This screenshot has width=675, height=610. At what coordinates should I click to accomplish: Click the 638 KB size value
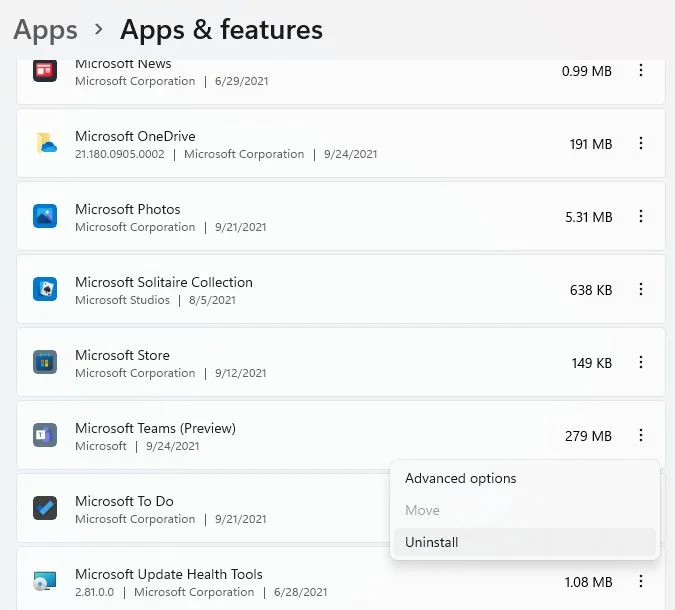(x=591, y=290)
